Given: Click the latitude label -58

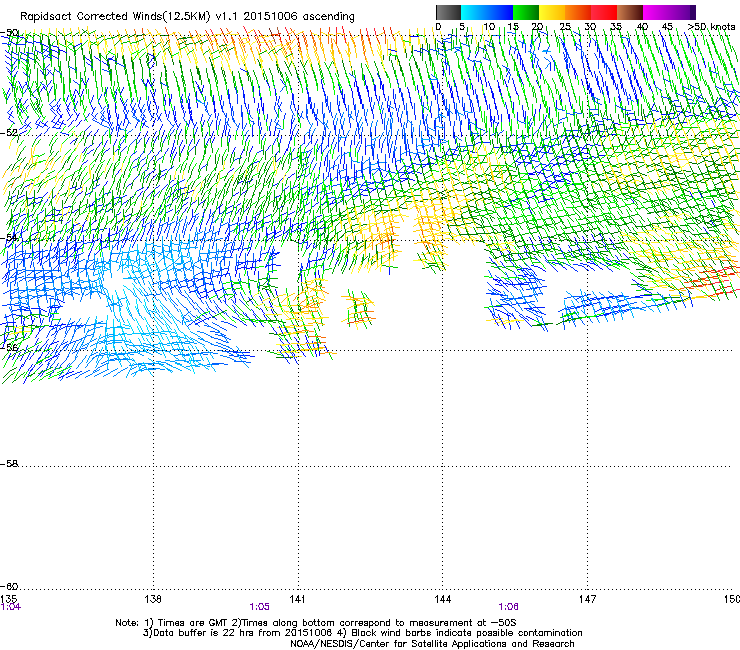Looking at the screenshot, I should point(9,464).
